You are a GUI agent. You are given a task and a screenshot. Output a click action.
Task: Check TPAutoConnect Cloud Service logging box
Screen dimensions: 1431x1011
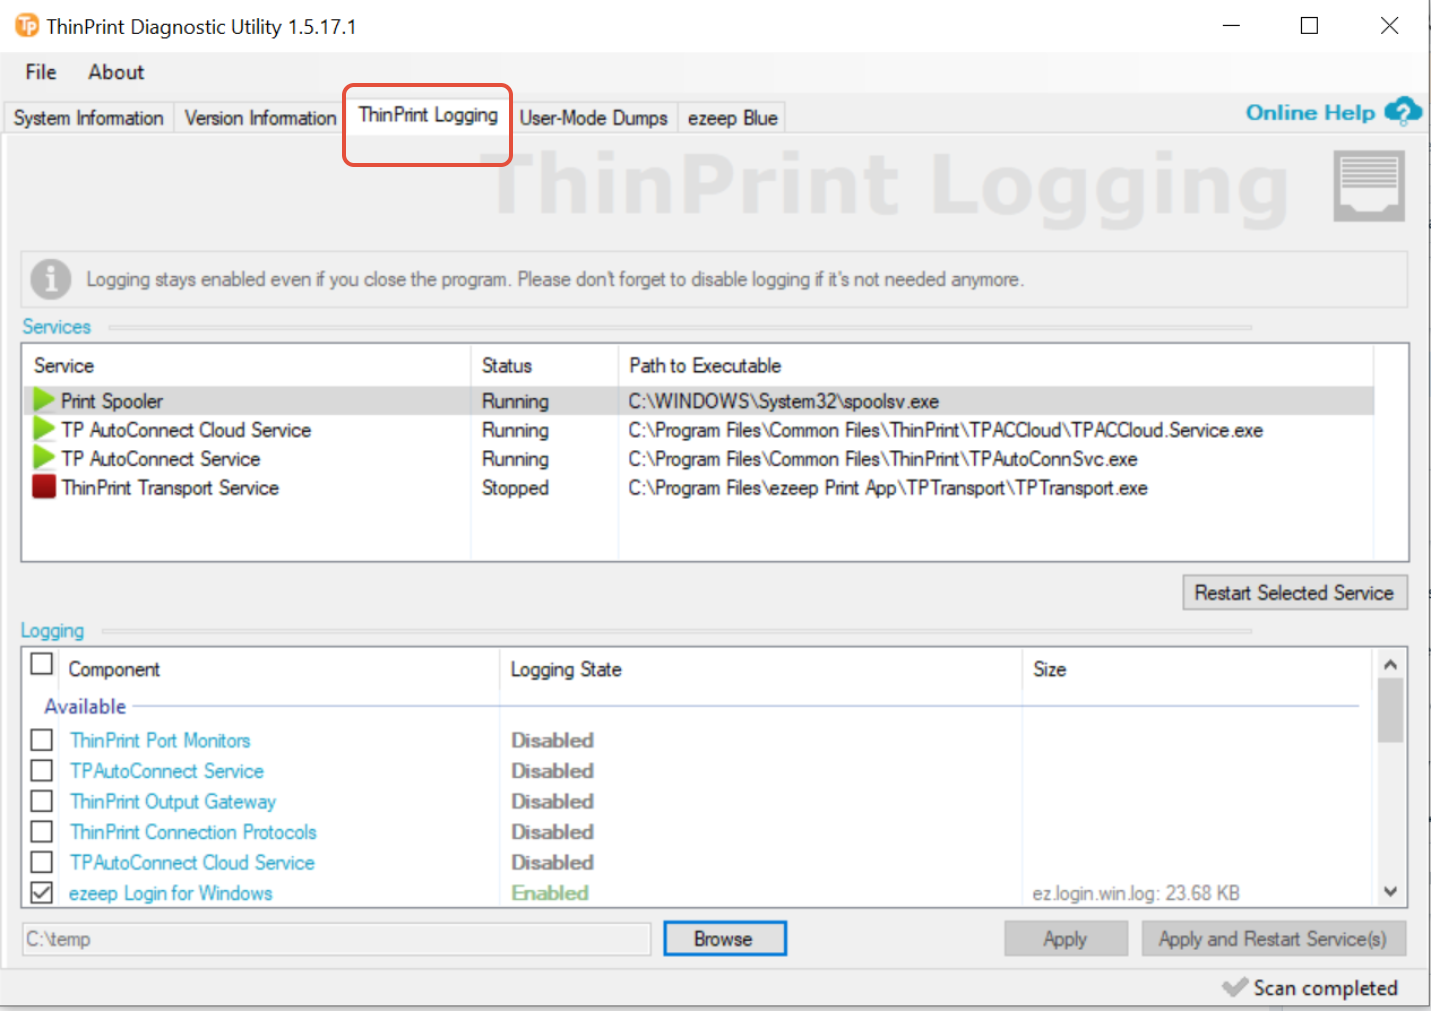42,862
